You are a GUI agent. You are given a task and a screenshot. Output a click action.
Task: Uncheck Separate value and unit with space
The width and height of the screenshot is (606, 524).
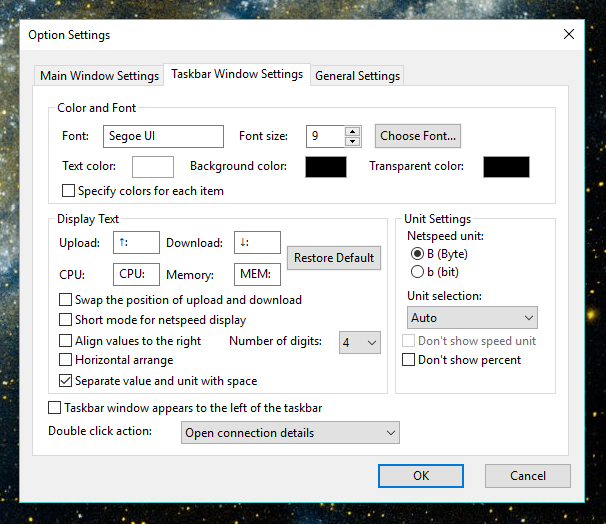point(65,381)
